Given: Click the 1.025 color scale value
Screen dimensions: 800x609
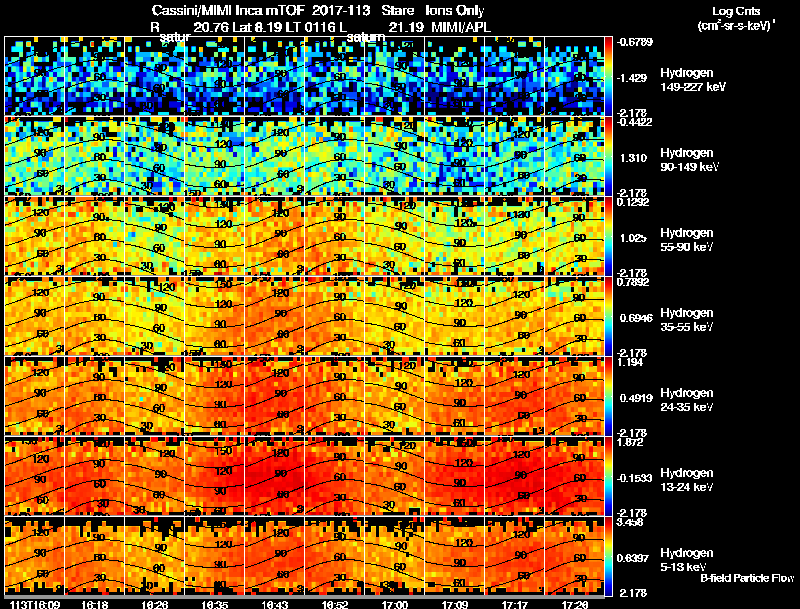Looking at the screenshot, I should pyautogui.click(x=633, y=238).
